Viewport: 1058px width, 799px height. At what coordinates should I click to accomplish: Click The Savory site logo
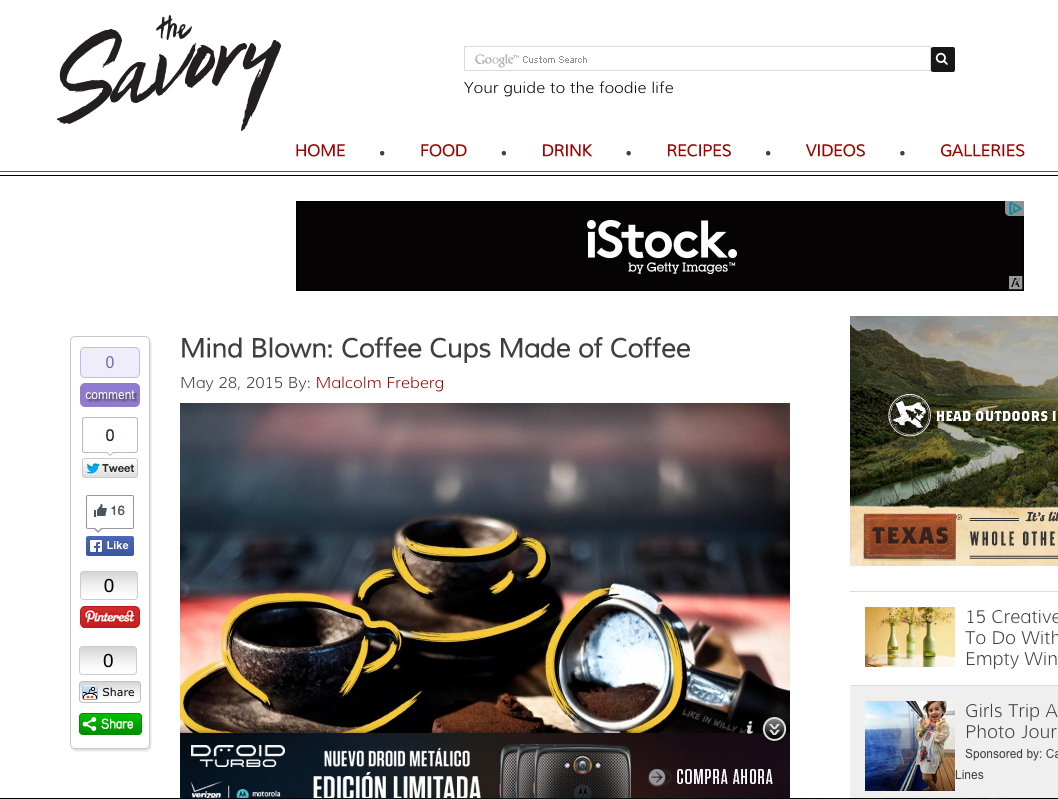tap(169, 73)
